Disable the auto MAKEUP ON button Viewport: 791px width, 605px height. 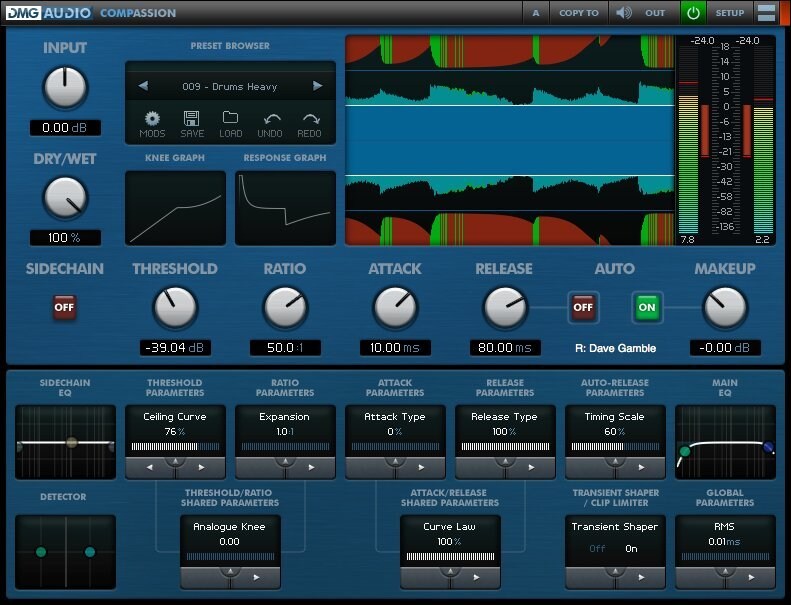647,307
